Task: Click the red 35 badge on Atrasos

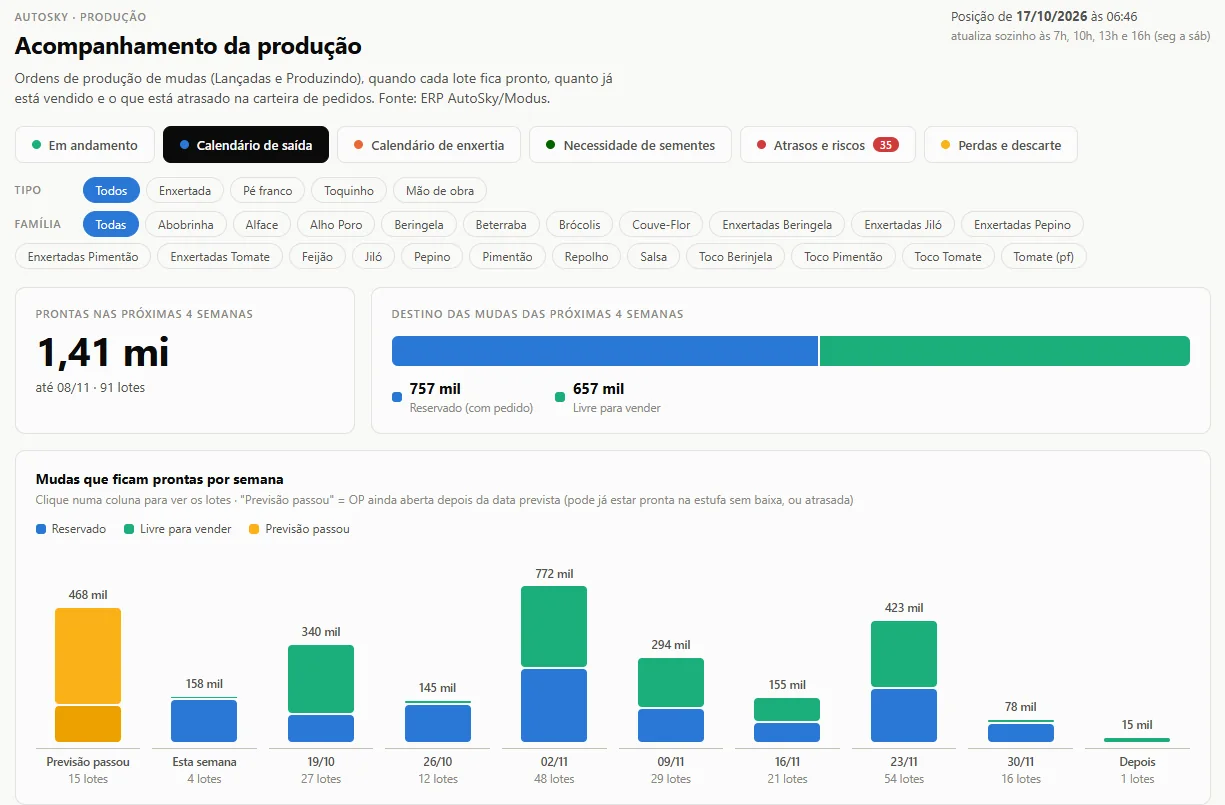Action: (885, 145)
